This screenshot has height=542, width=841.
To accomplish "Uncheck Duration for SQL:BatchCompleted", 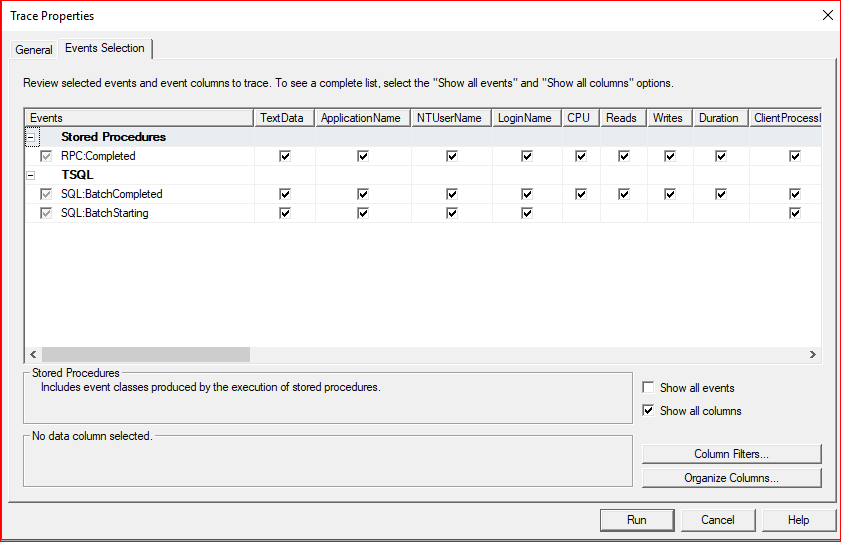I will [x=720, y=194].
